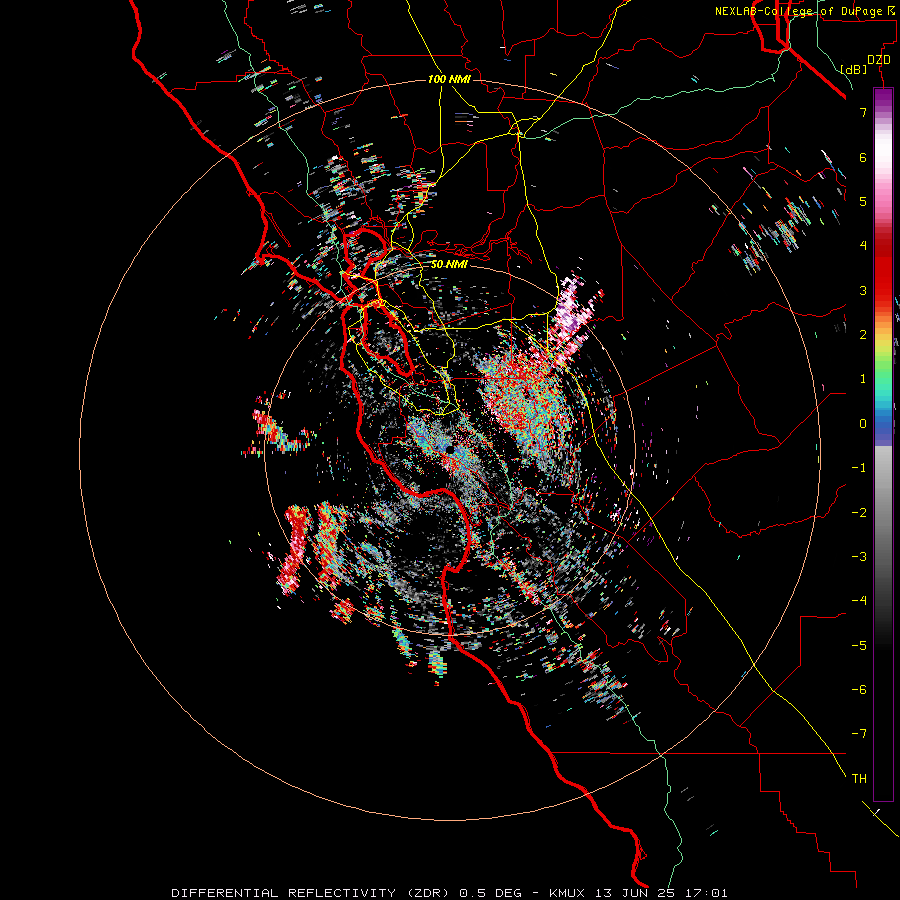Click the "-4" value on the dB scale
The height and width of the screenshot is (900, 900).
click(859, 601)
